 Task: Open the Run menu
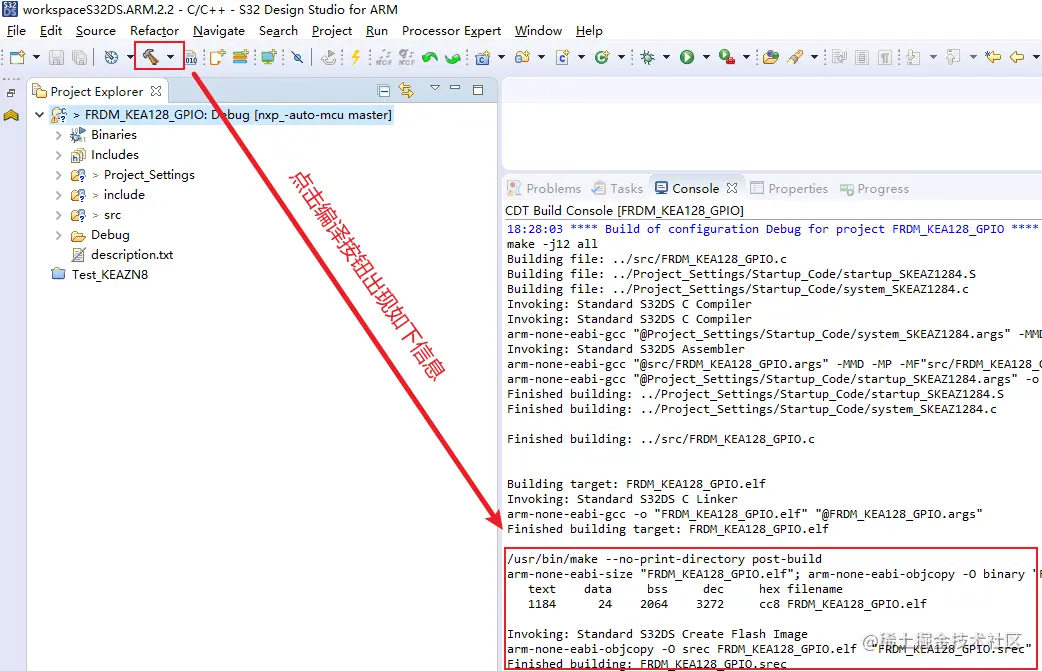(377, 31)
